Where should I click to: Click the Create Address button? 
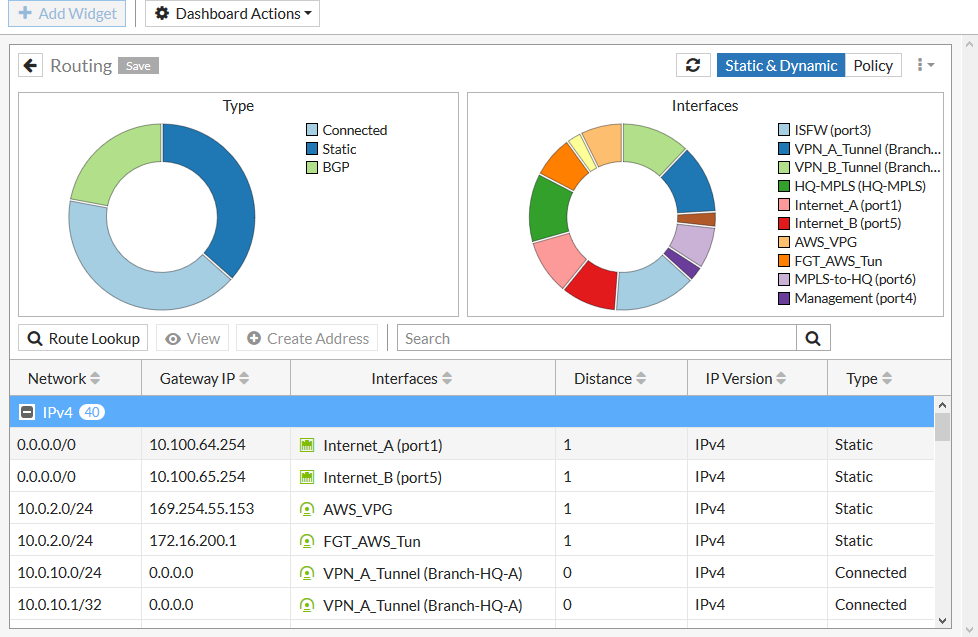[x=306, y=337]
